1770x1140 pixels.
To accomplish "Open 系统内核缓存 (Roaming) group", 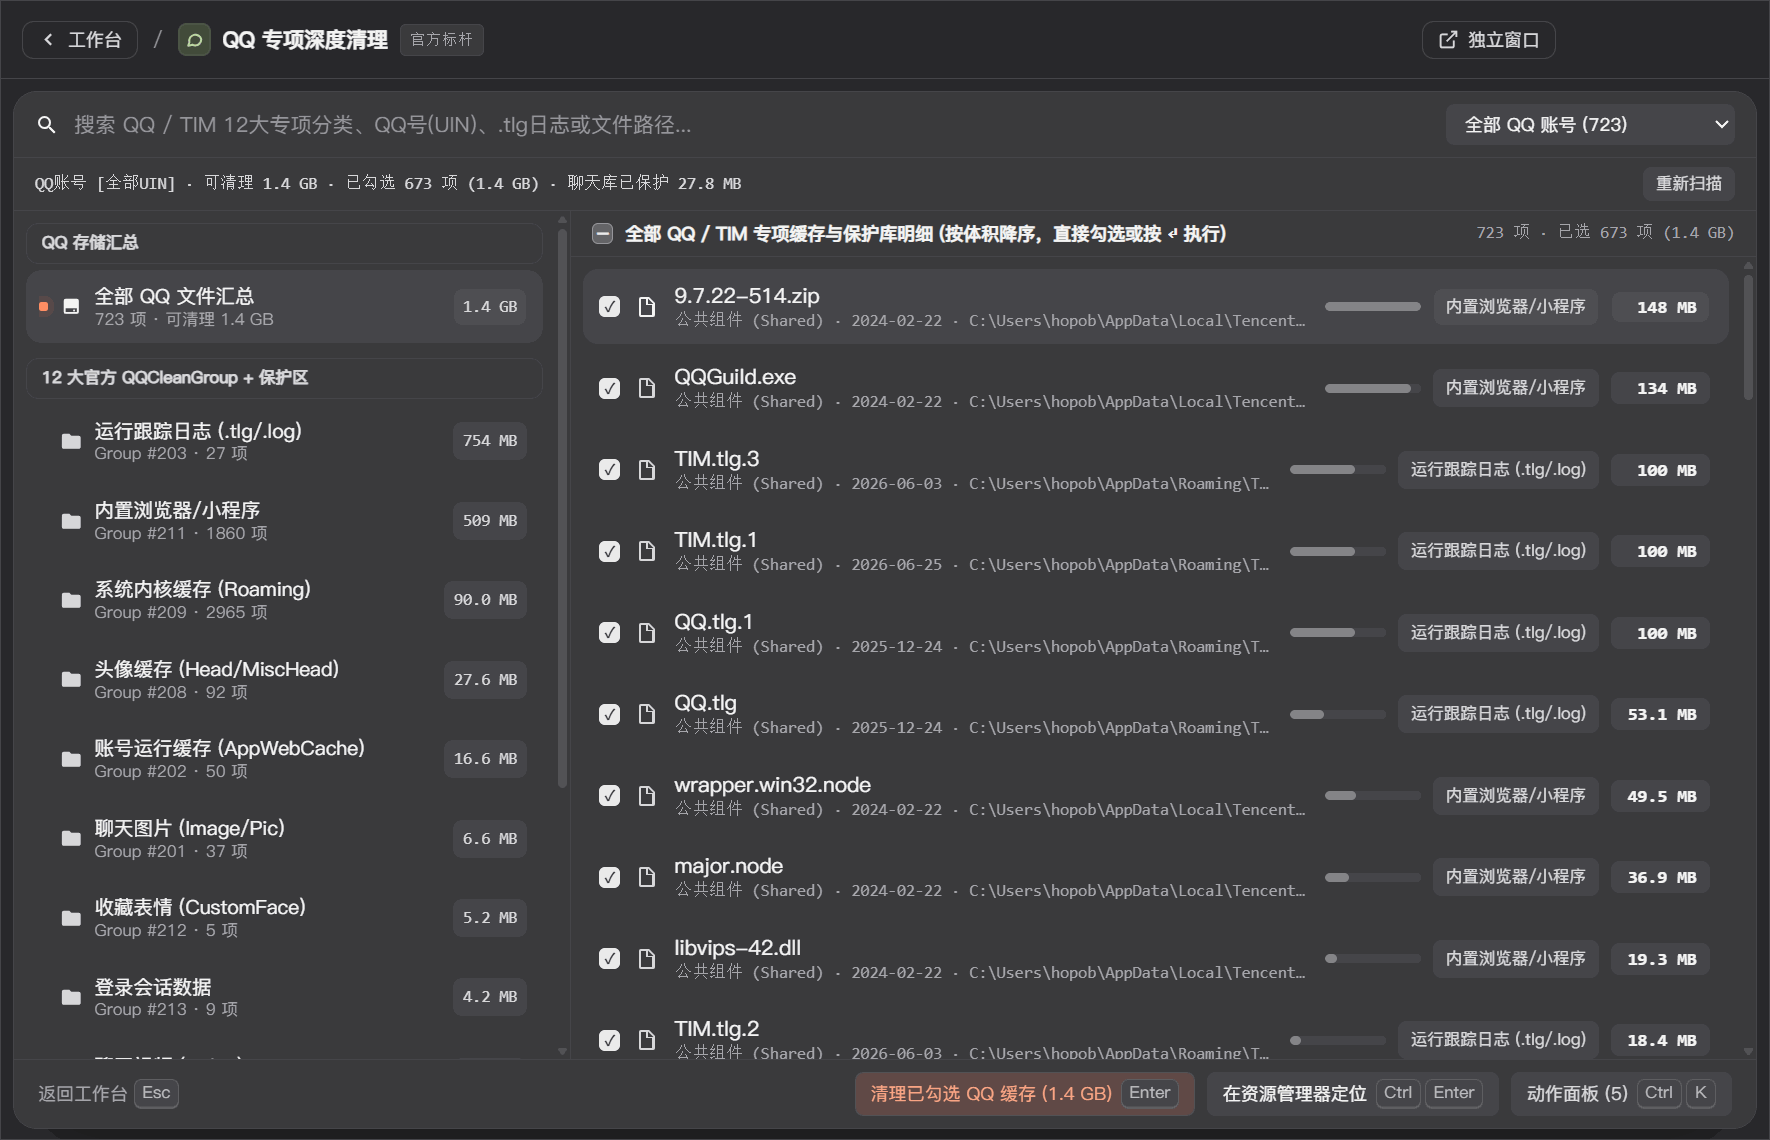I will [x=284, y=600].
